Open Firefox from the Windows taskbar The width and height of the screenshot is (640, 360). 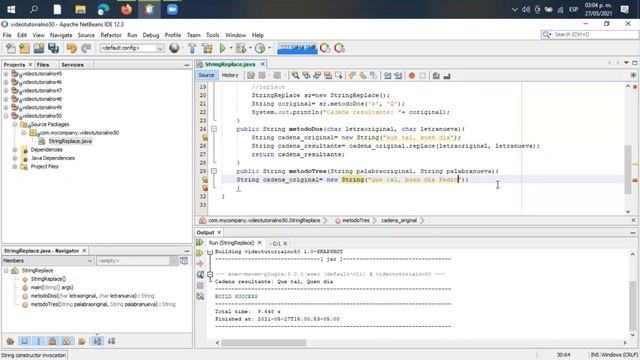point(126,9)
